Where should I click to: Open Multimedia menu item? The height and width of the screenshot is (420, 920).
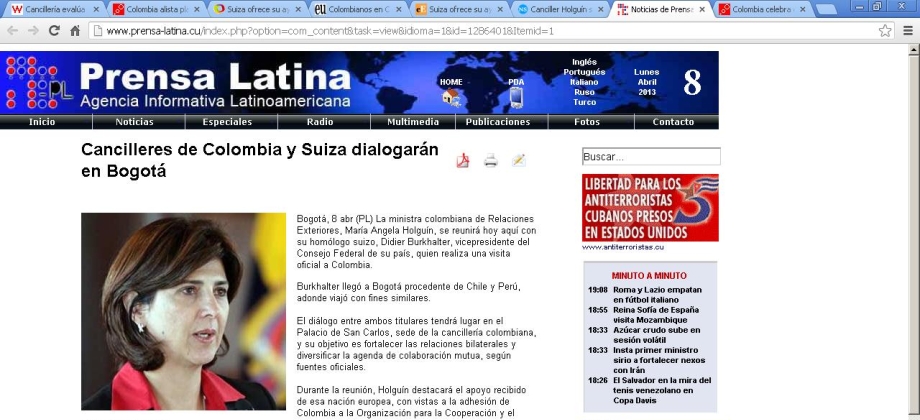coord(413,122)
